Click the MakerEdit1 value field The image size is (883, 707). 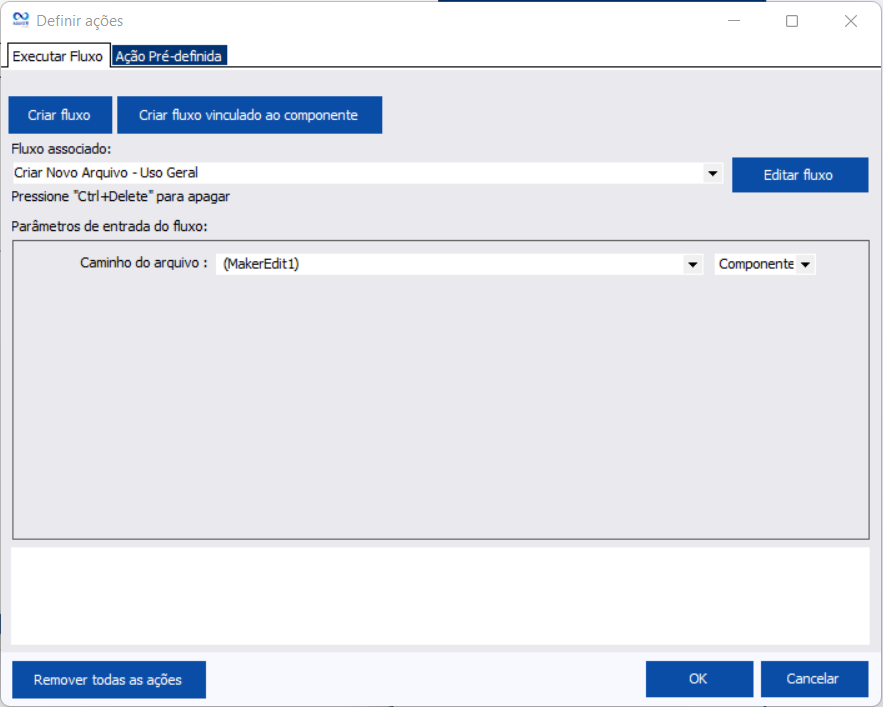click(x=448, y=264)
